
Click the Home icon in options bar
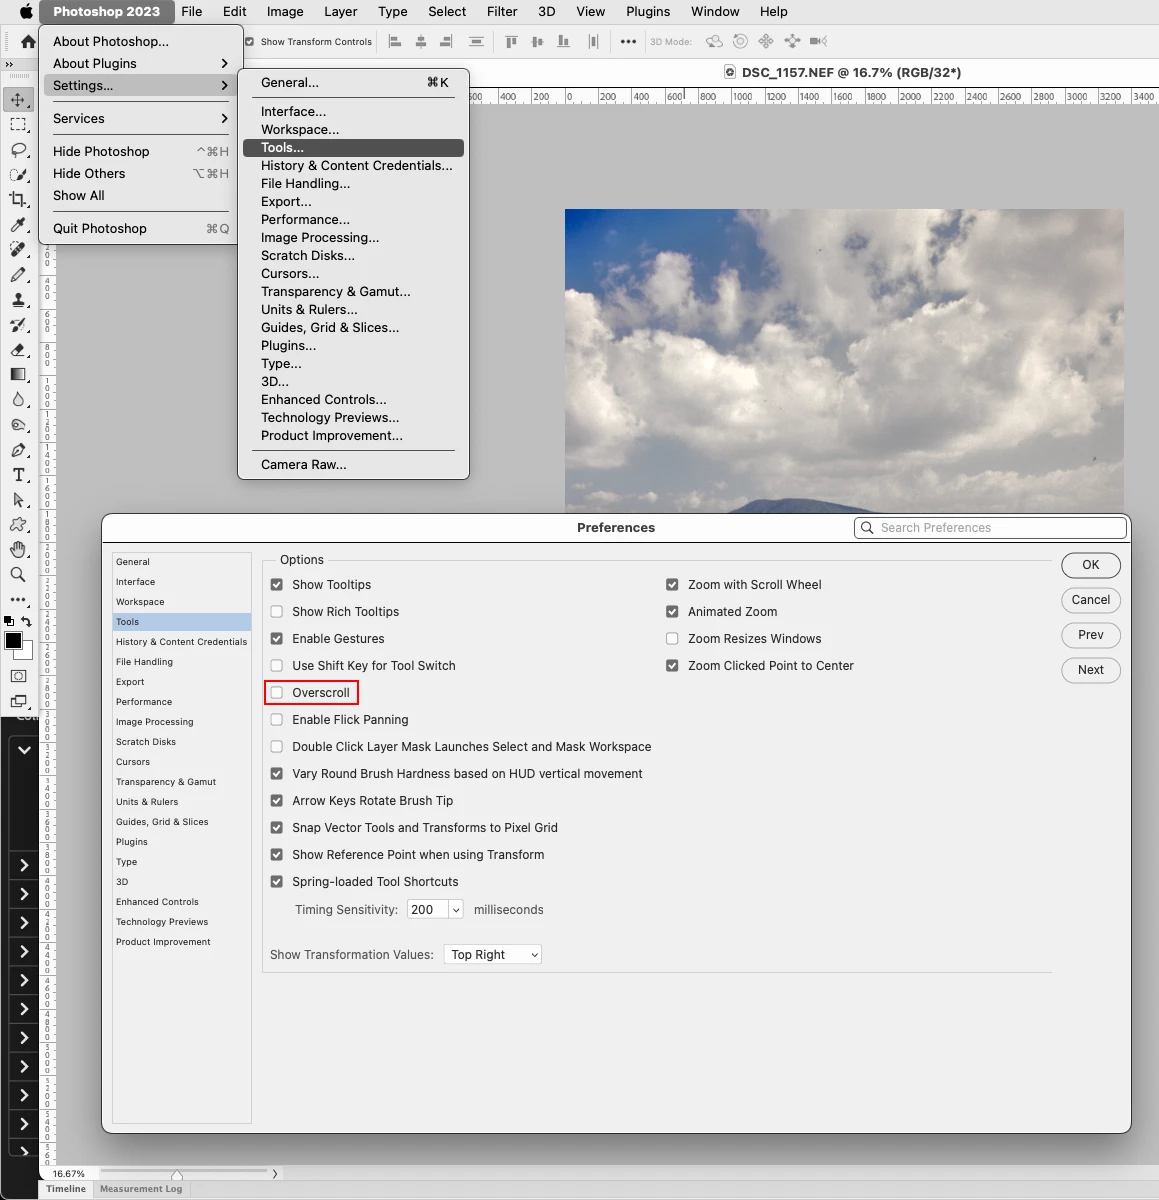(x=28, y=41)
